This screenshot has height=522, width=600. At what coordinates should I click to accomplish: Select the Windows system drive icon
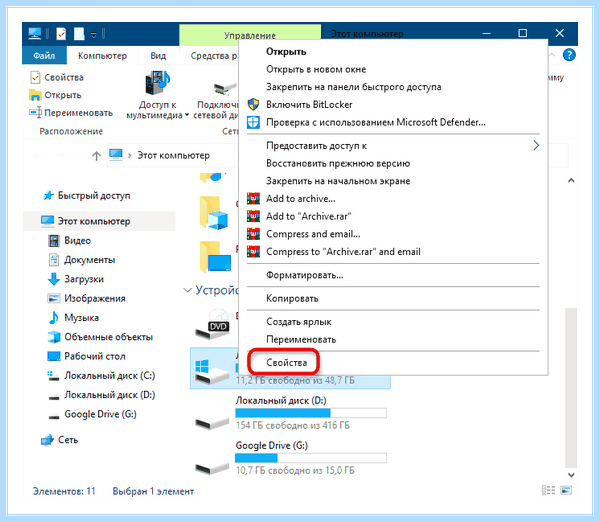212,371
